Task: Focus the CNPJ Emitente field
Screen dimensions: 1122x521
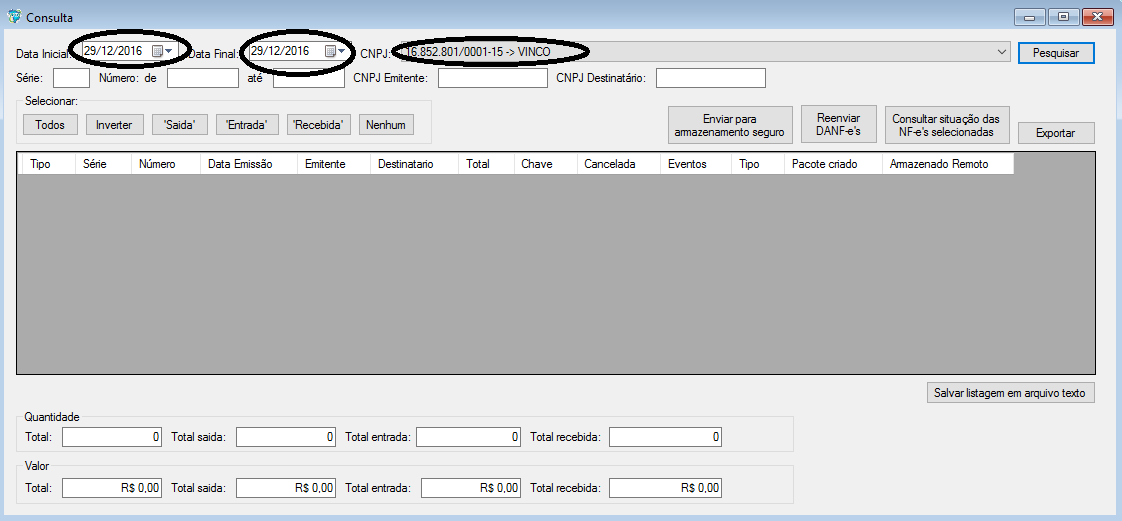Action: pyautogui.click(x=493, y=78)
